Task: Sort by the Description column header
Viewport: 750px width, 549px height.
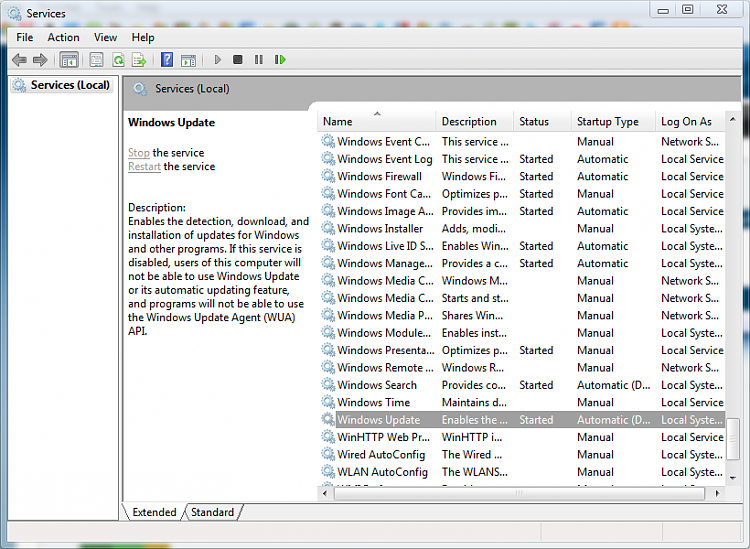Action: point(474,121)
